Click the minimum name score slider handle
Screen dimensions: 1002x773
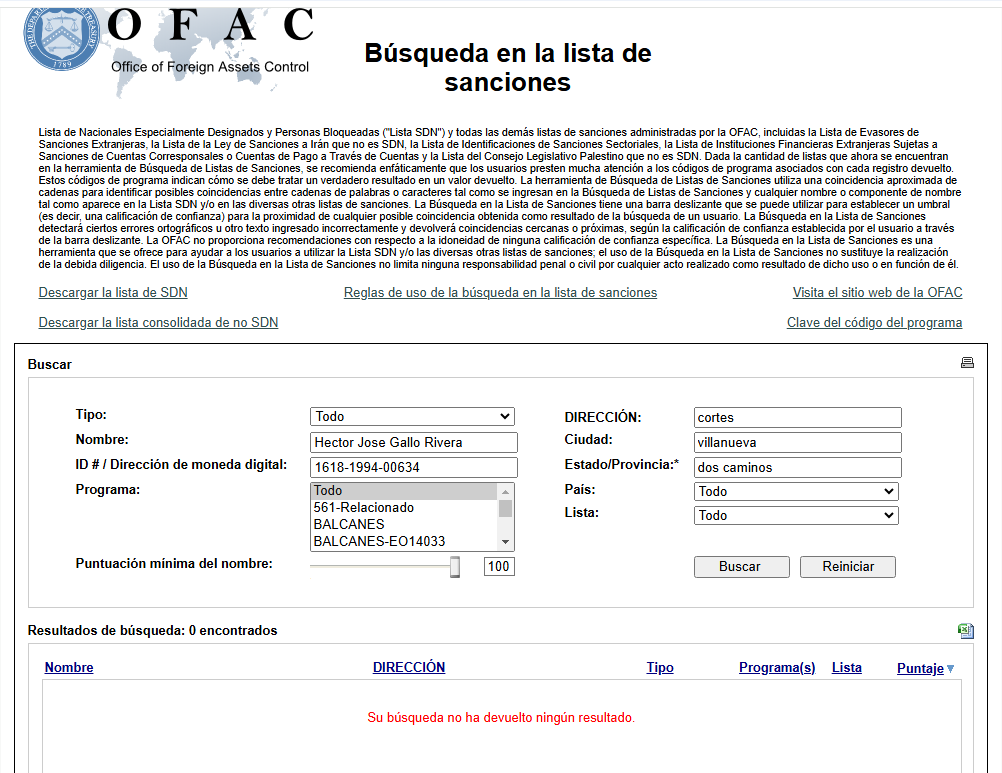click(455, 567)
